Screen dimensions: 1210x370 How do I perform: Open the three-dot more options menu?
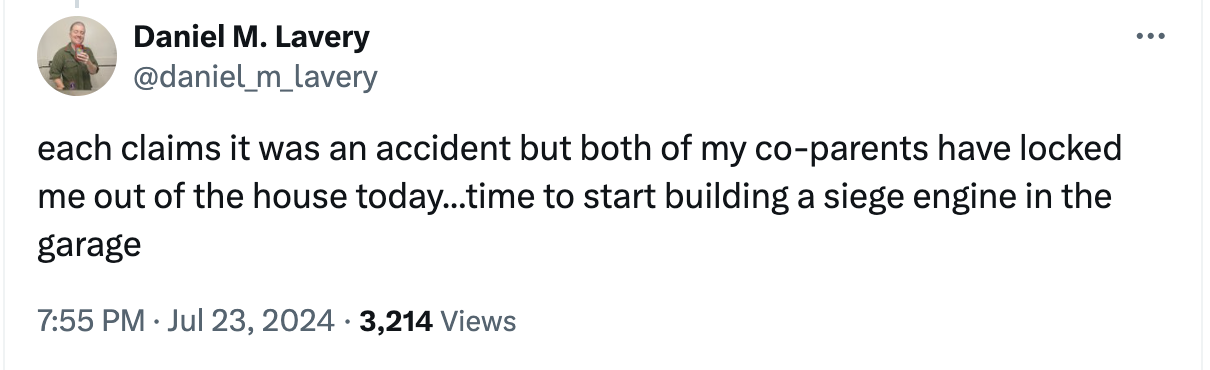tap(1151, 37)
